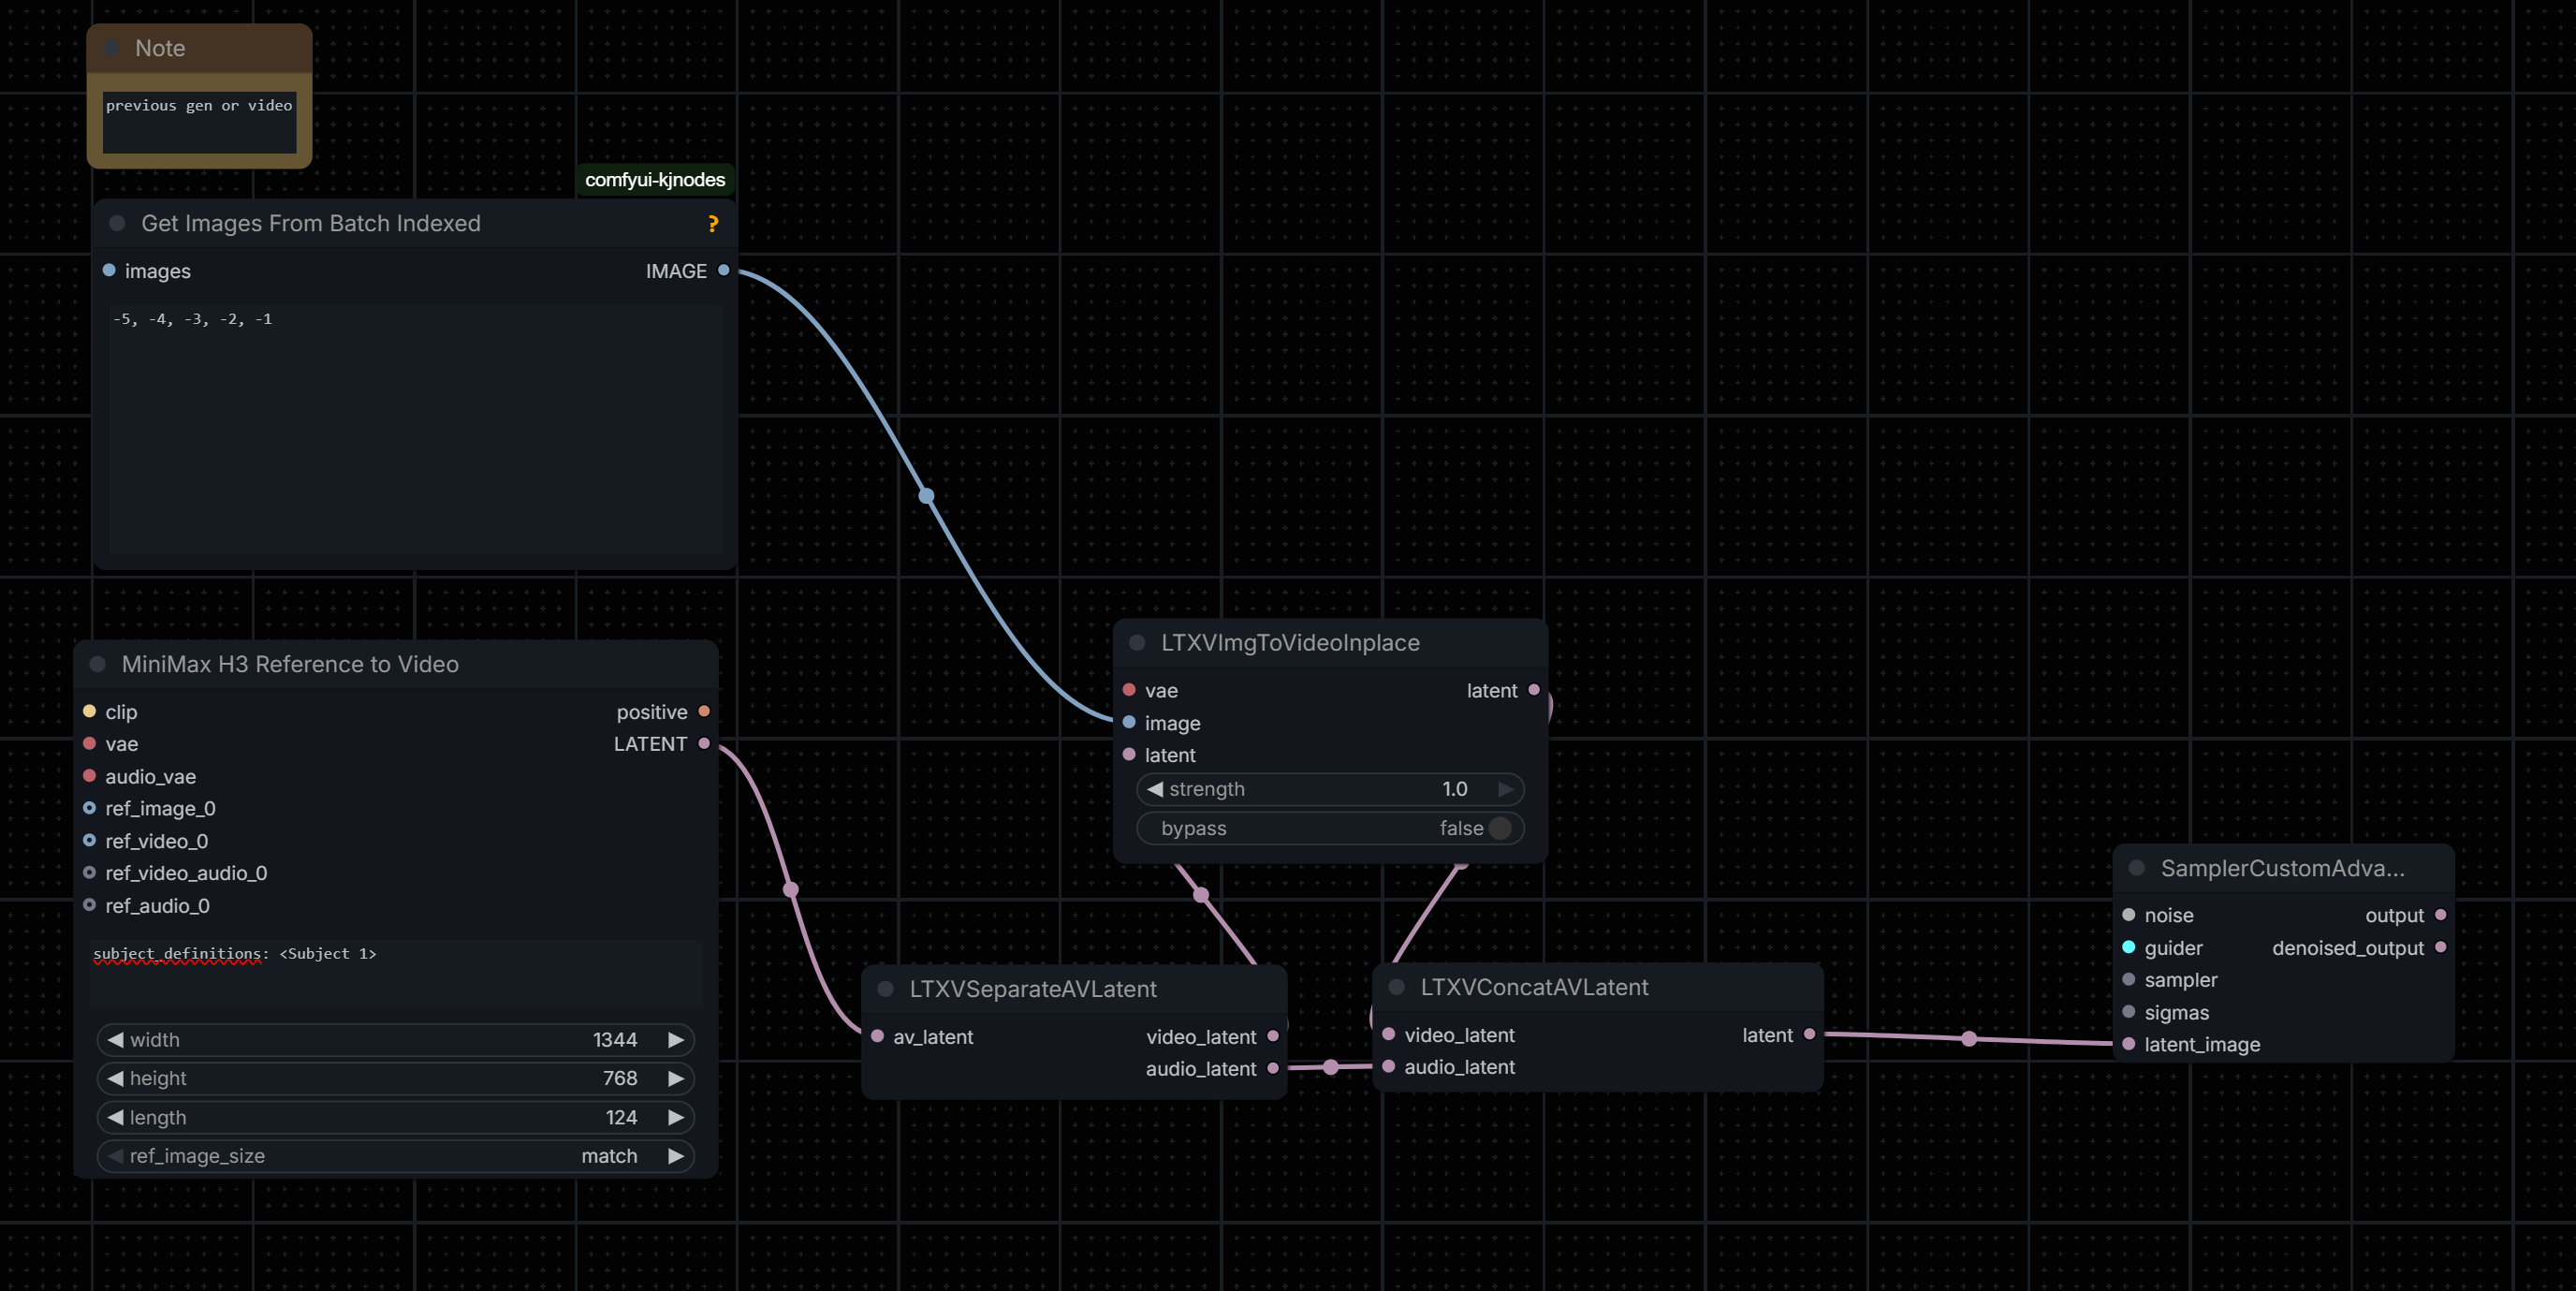This screenshot has width=2576, height=1291.
Task: Open the help icon on Get Images From Batch Indexed
Action: click(713, 224)
